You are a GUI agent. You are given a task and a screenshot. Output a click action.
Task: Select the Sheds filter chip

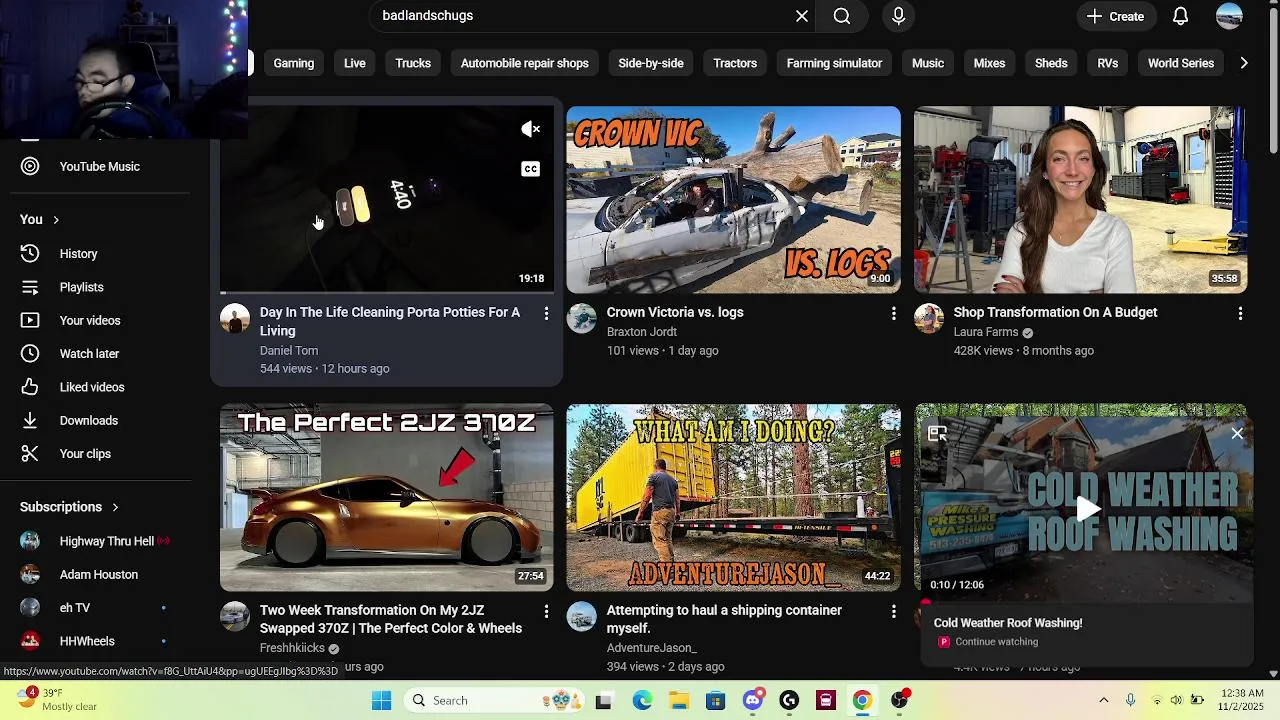pyautogui.click(x=1051, y=63)
